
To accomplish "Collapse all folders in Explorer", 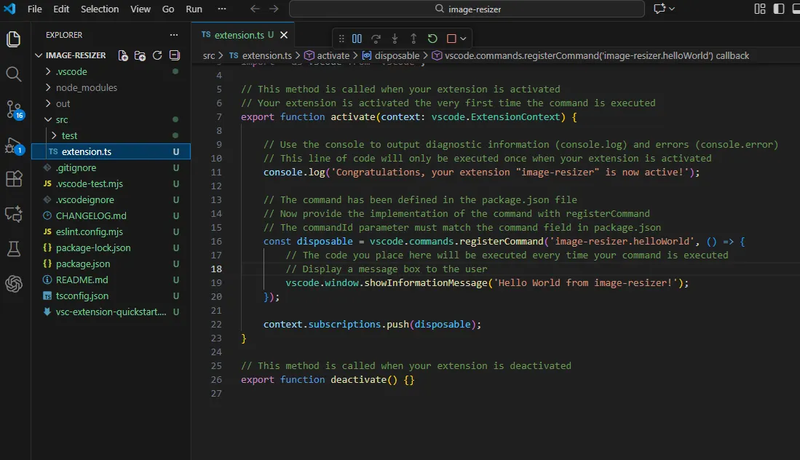I will click(x=174, y=56).
